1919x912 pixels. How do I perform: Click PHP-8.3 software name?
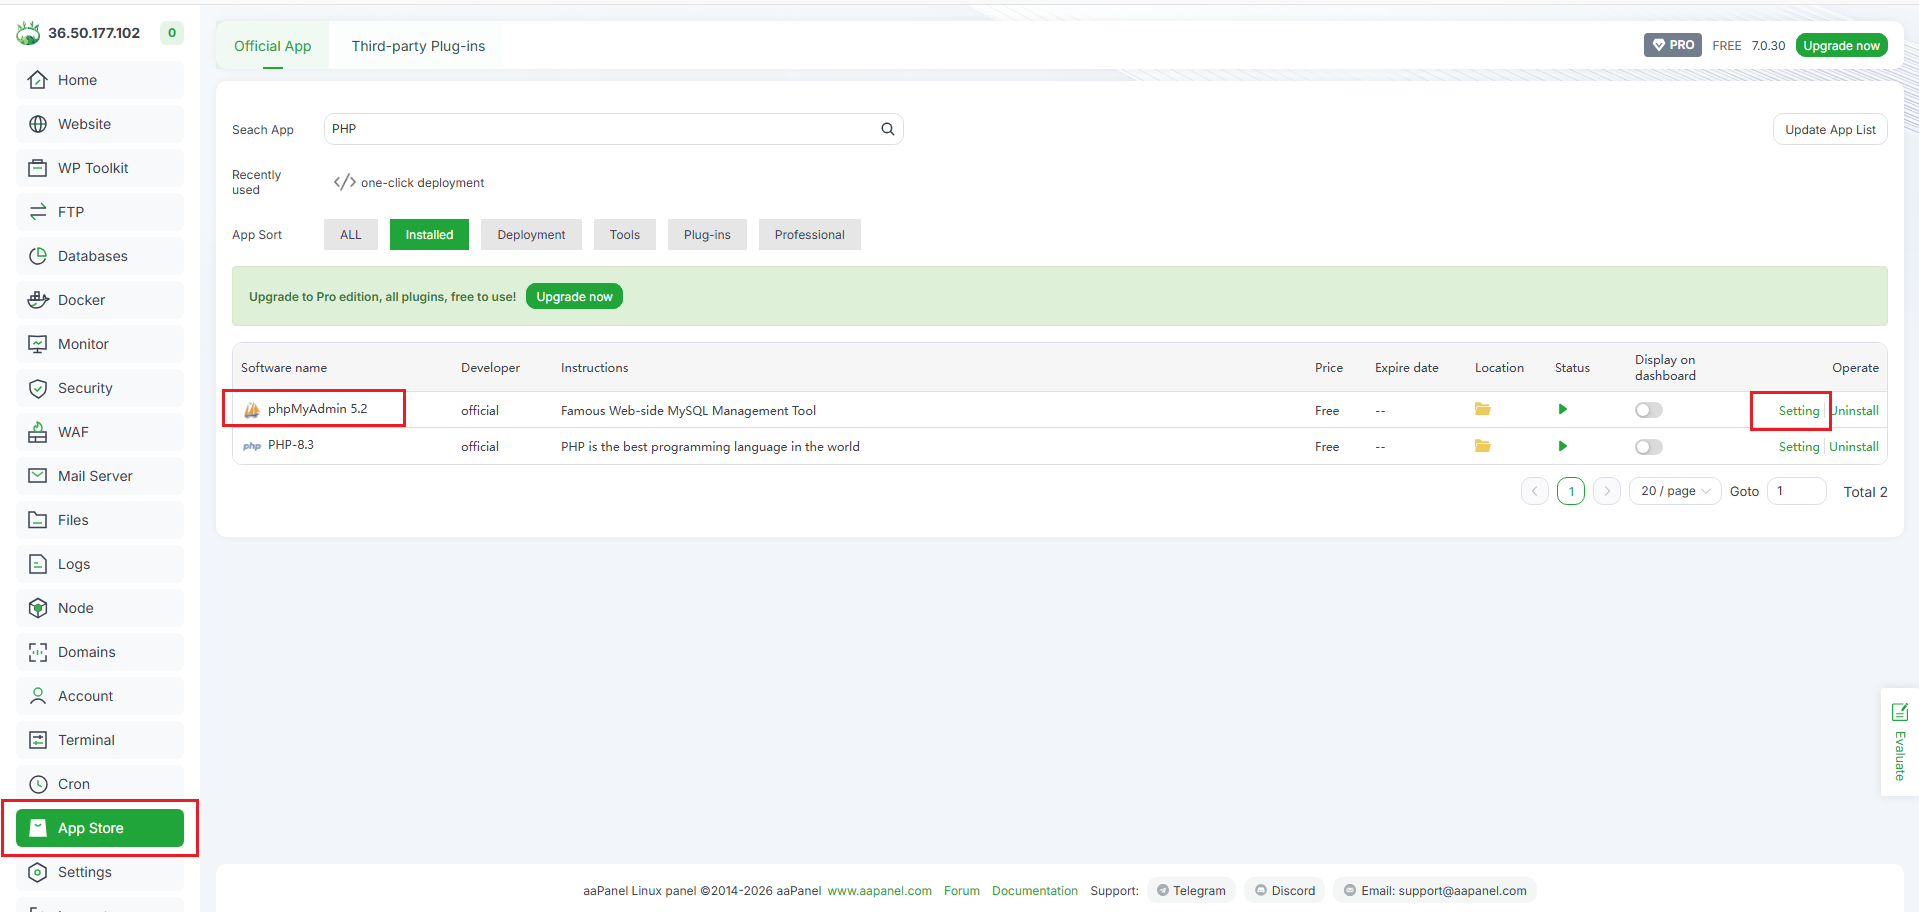click(290, 445)
